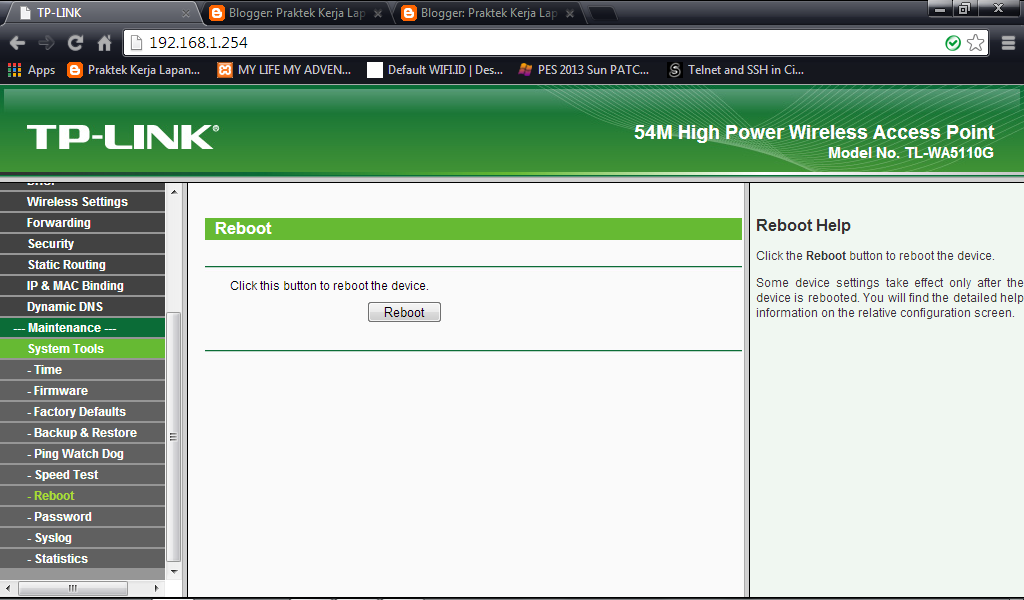
Task: Click the TP-LINK logo
Action: click(x=123, y=136)
